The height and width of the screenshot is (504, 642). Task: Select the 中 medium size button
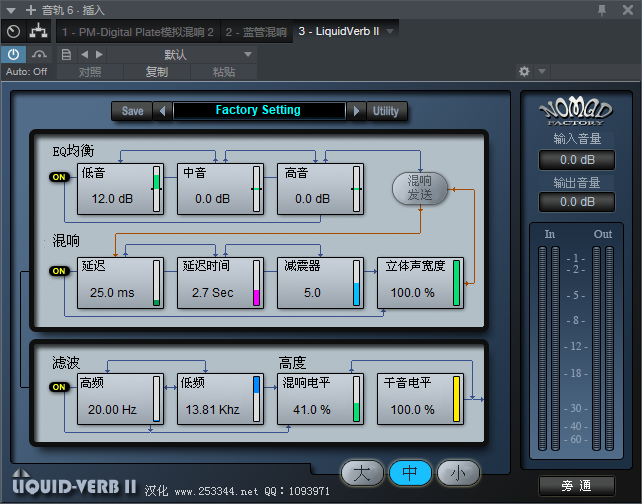(410, 473)
